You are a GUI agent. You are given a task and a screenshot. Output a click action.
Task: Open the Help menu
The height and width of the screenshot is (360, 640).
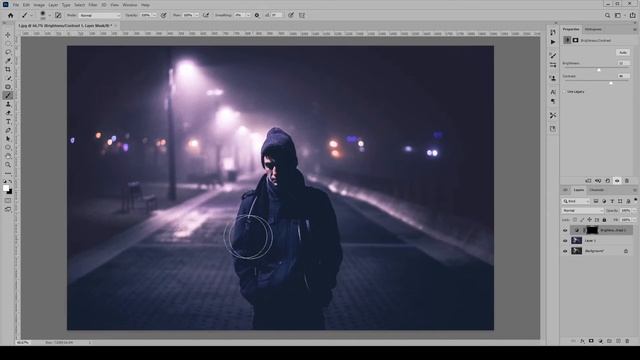[x=145, y=5]
